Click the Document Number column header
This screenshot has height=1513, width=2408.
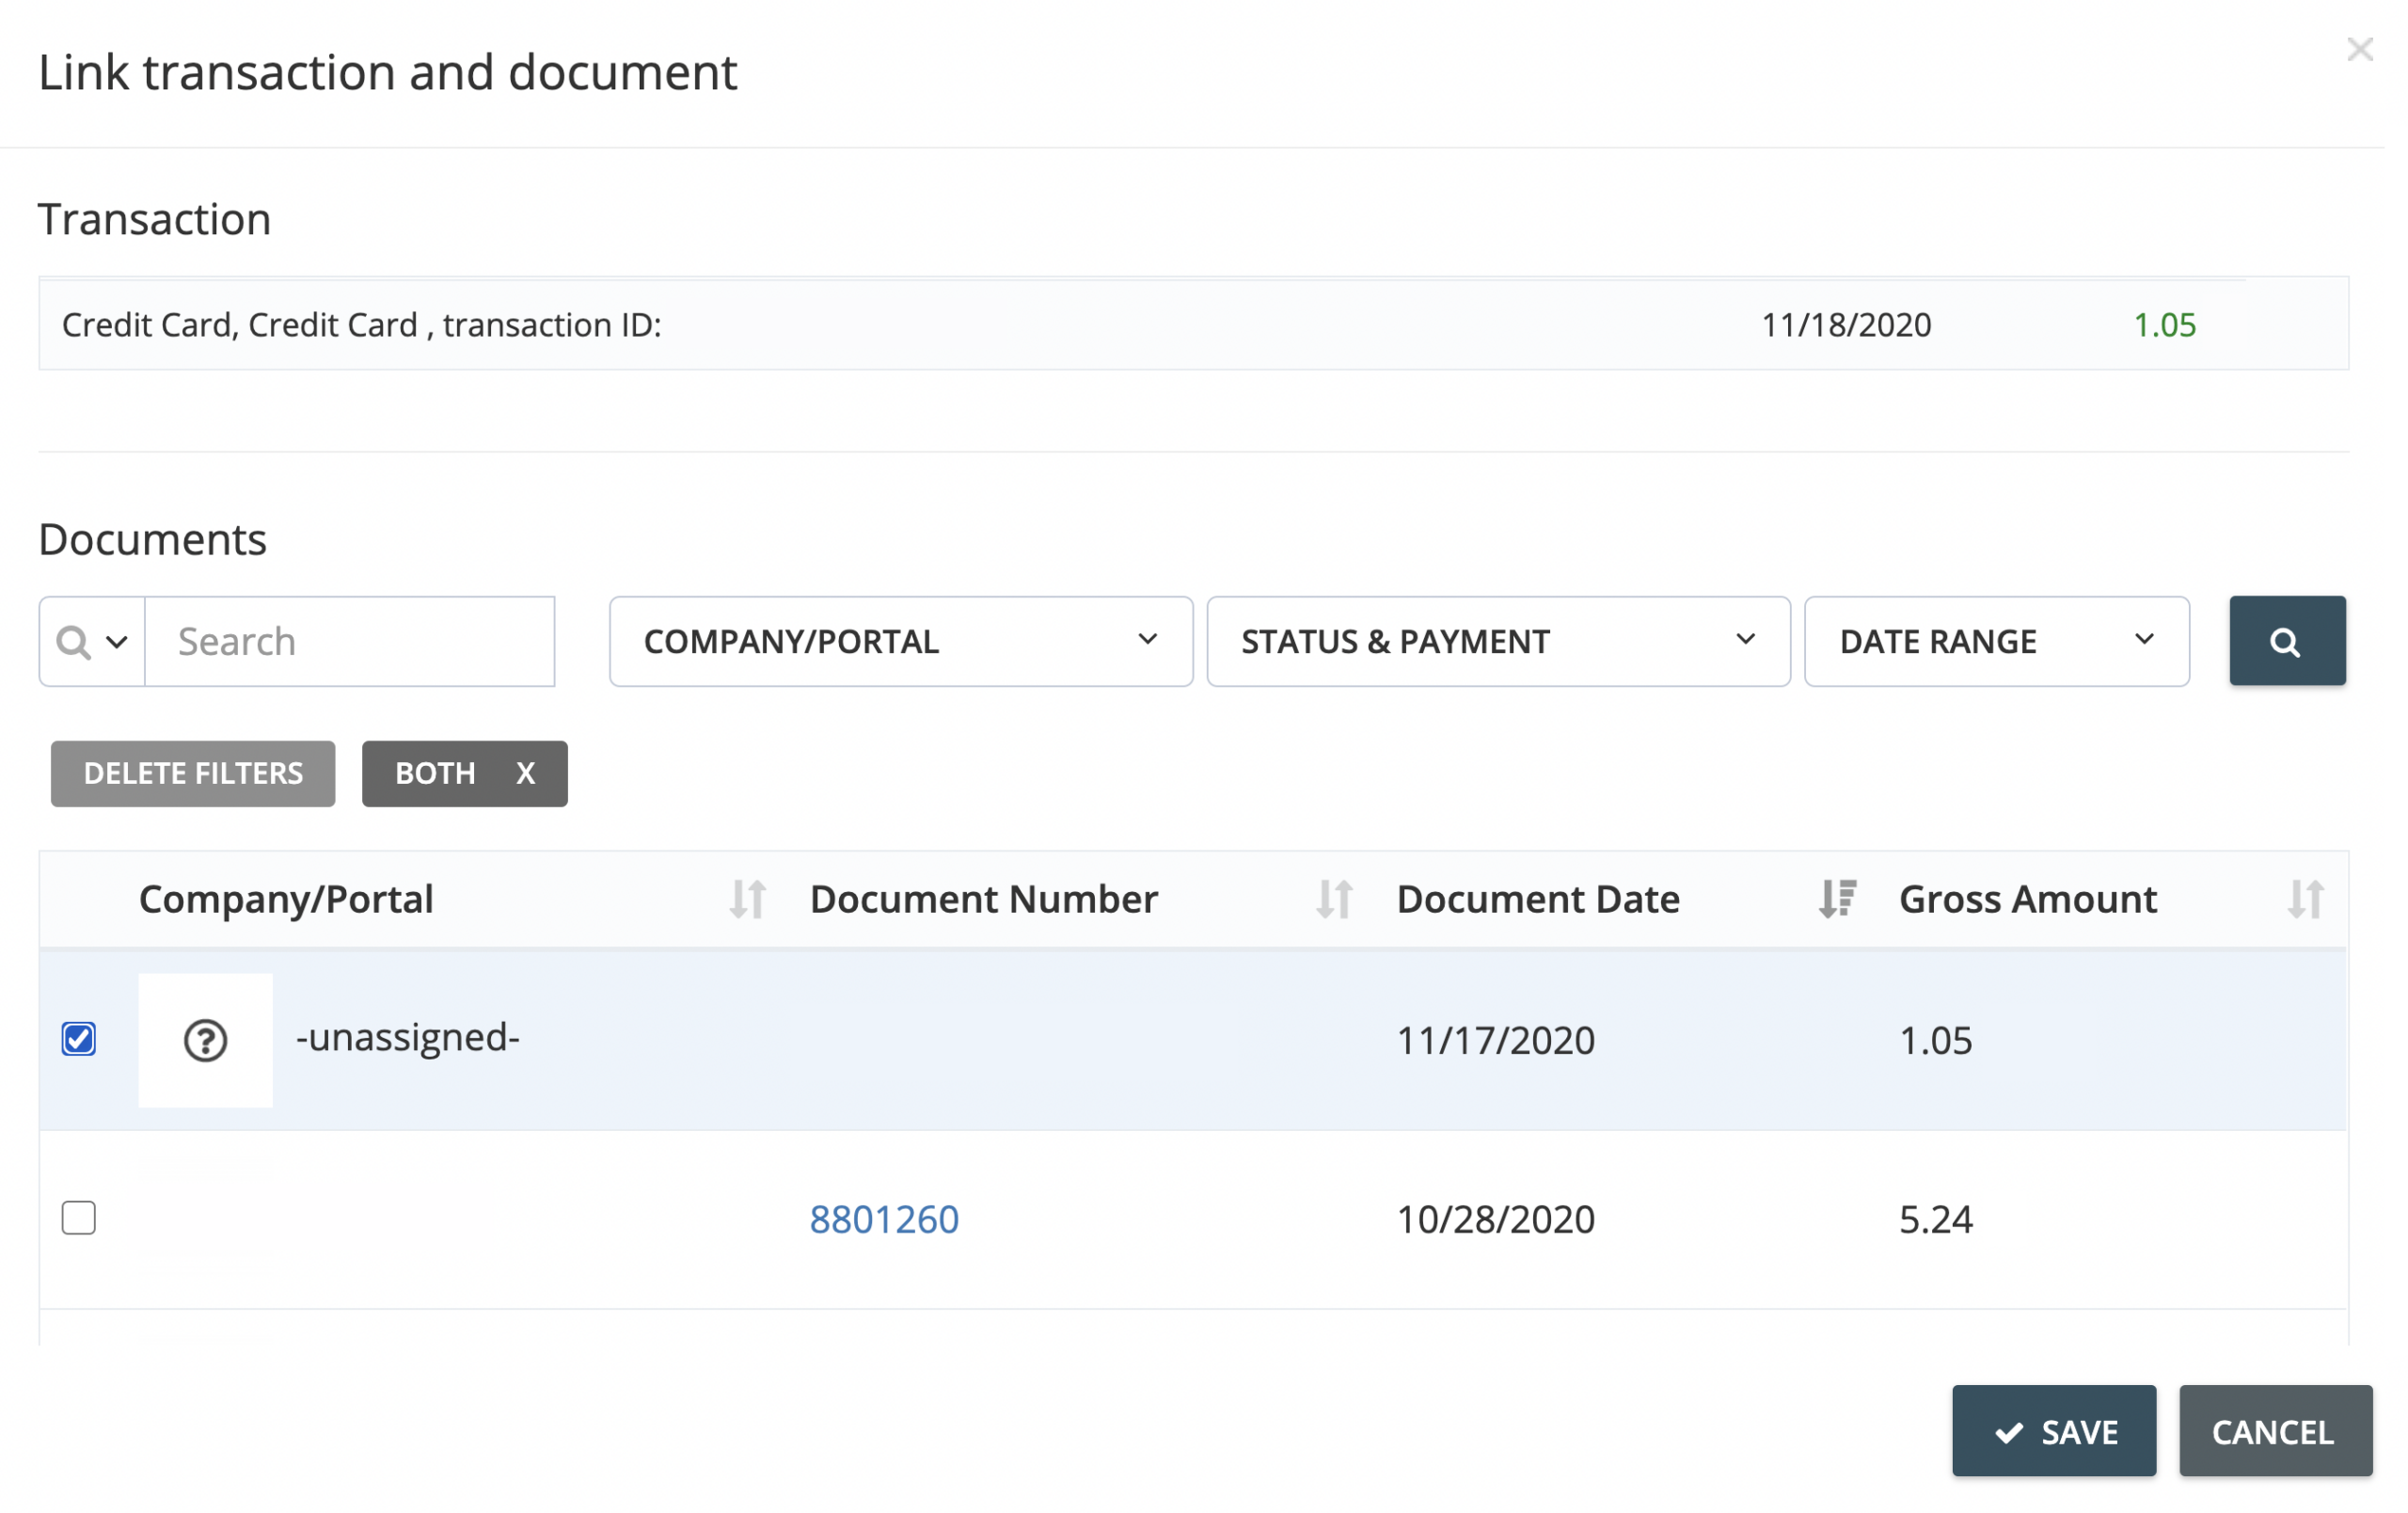[984, 899]
